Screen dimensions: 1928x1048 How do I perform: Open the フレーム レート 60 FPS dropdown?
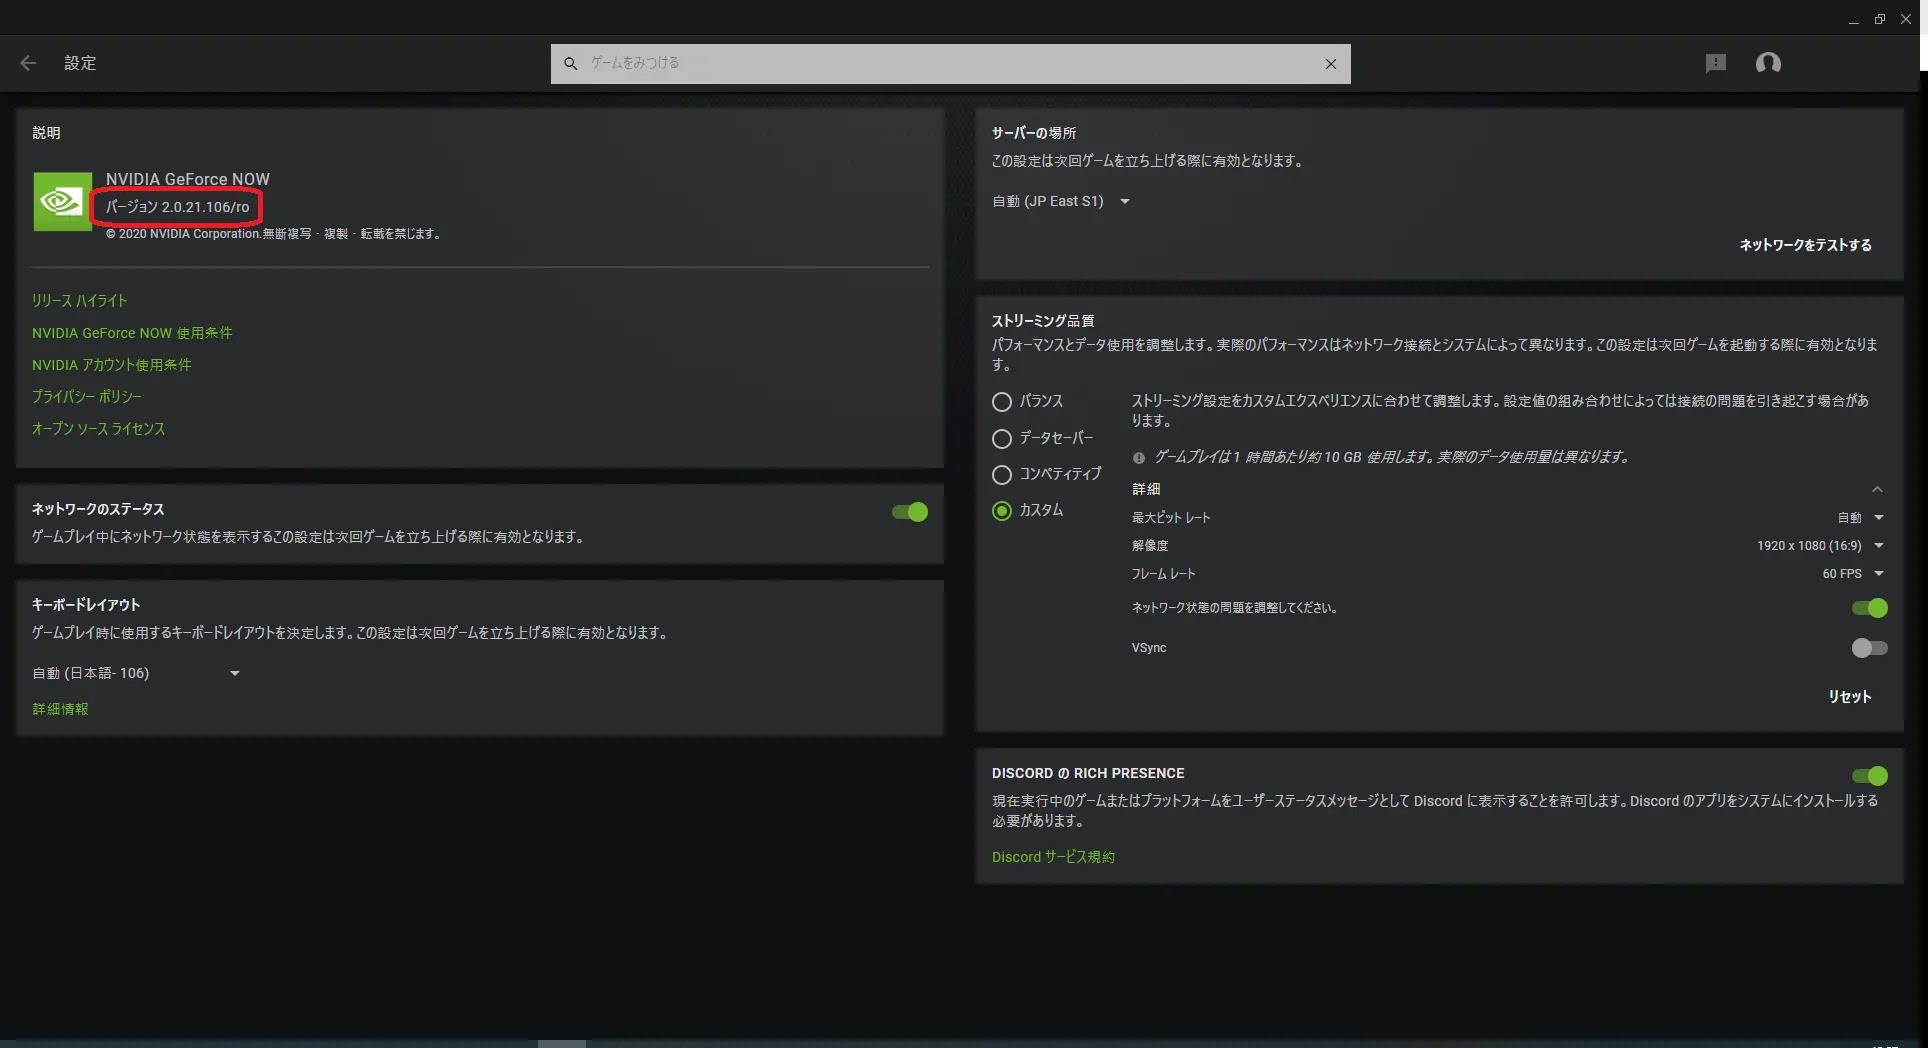[1853, 574]
